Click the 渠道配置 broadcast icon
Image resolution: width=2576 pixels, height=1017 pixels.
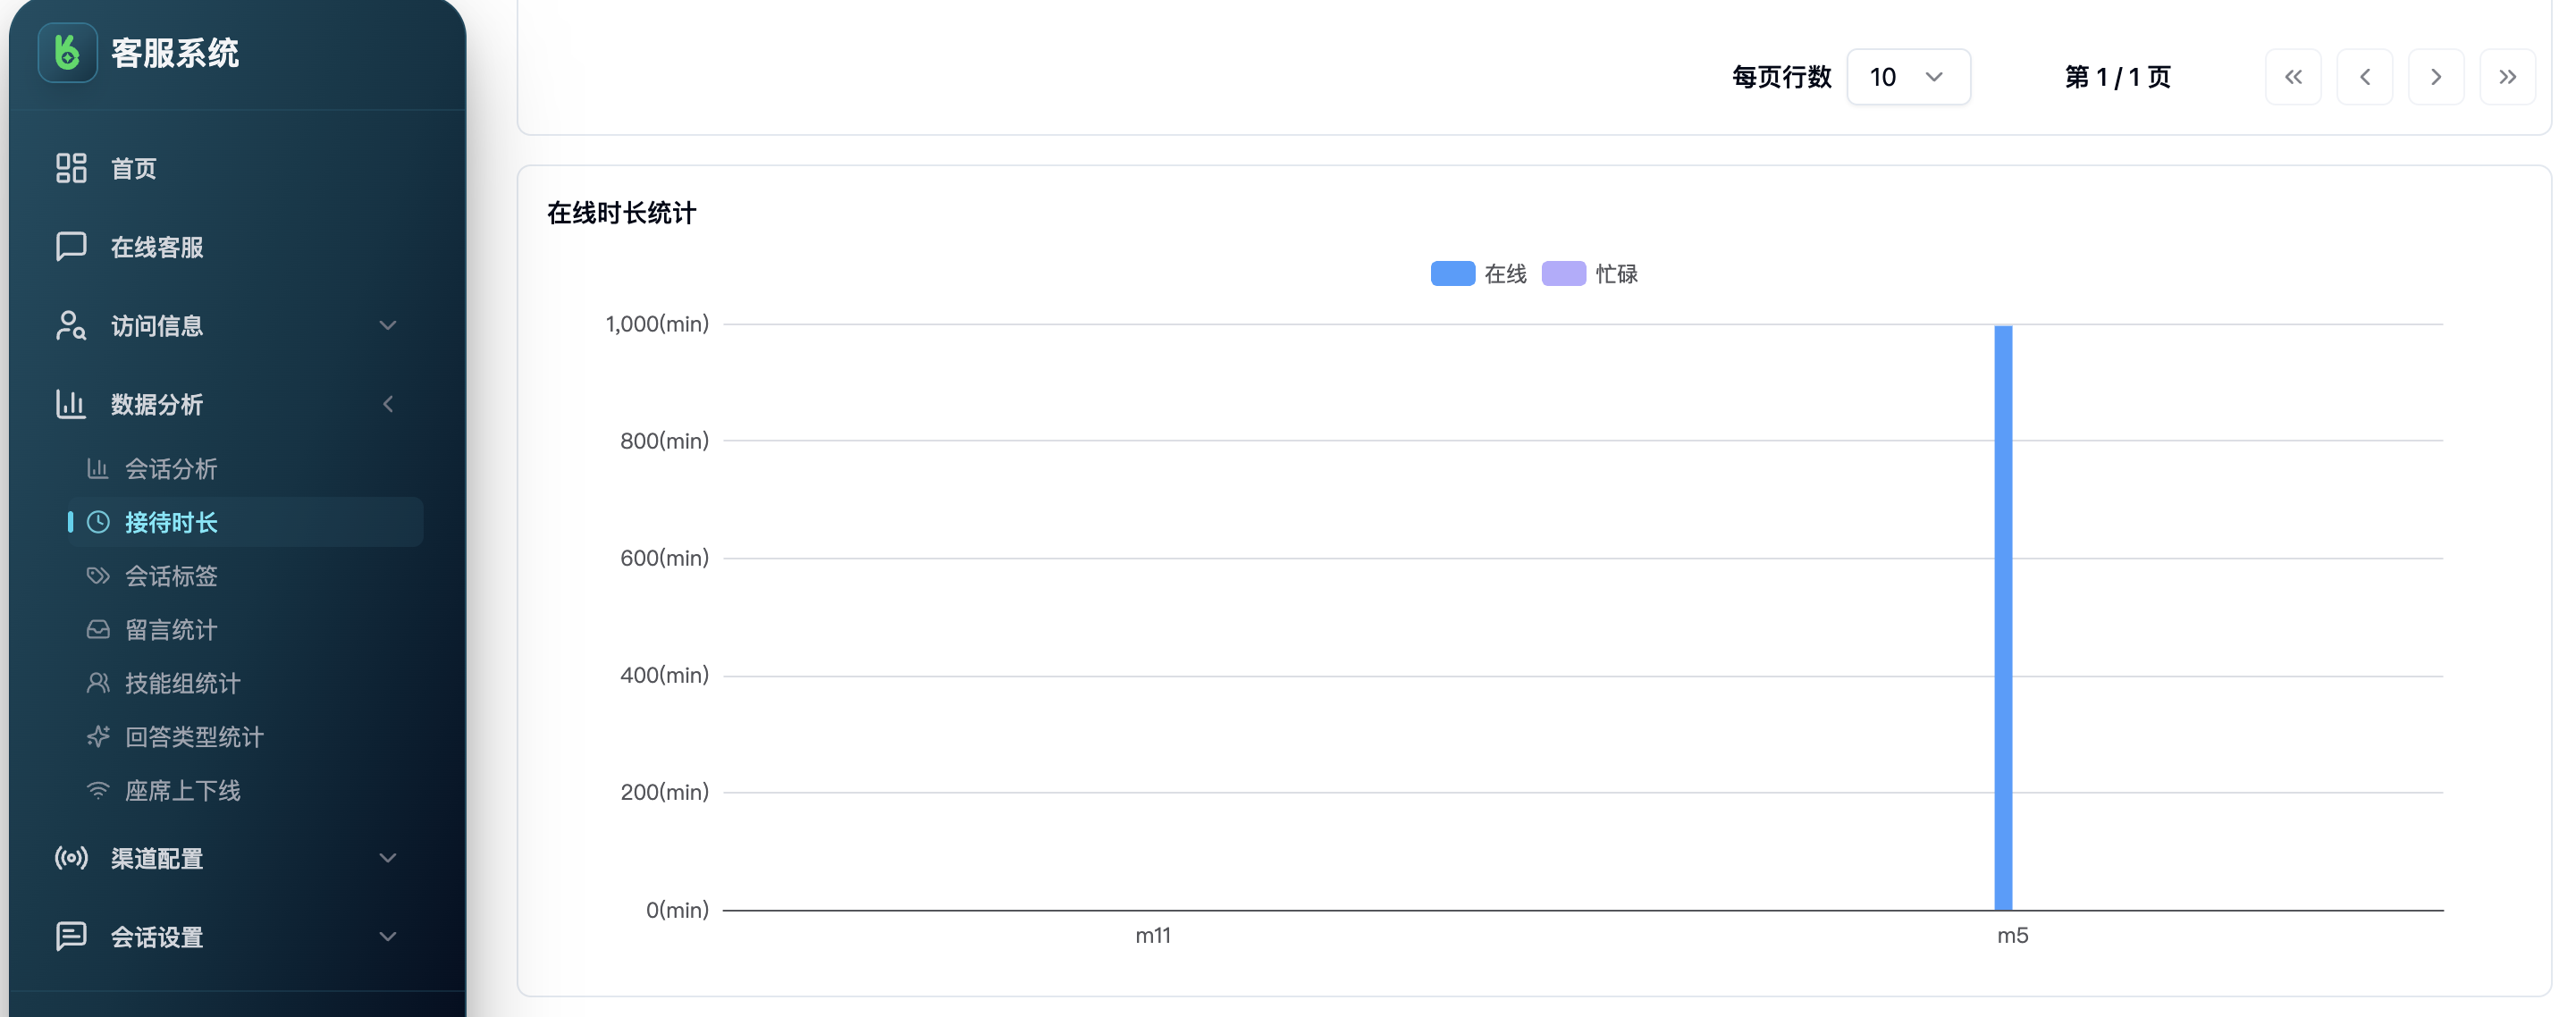(71, 858)
